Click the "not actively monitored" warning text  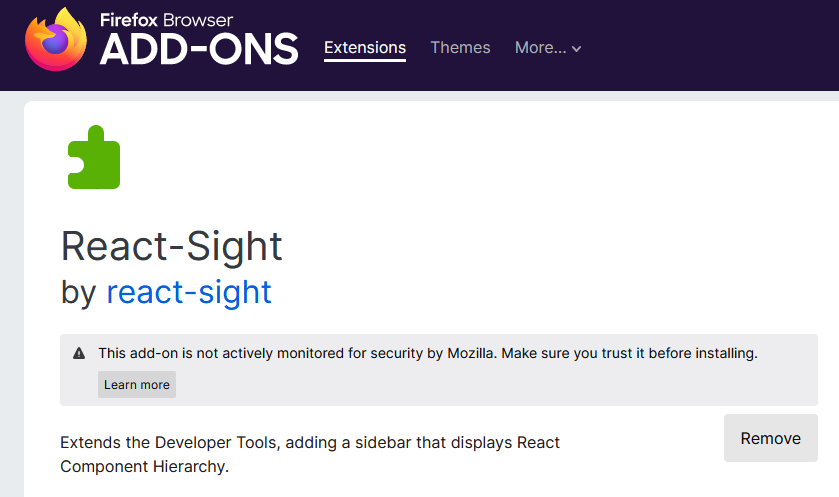[428, 353]
